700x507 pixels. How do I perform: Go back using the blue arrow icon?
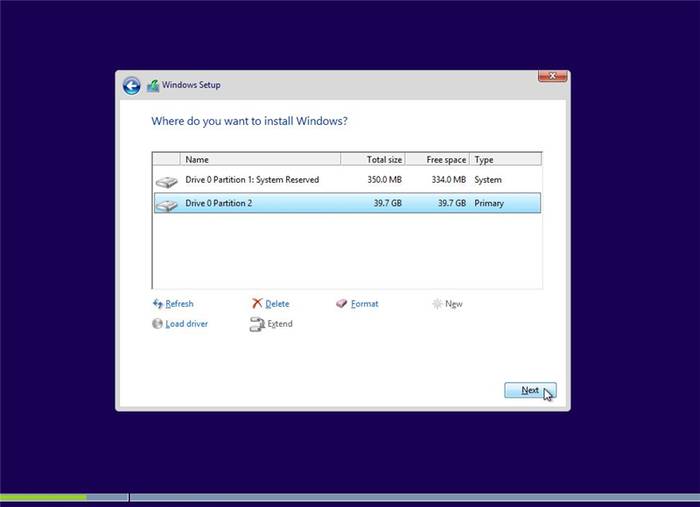(x=132, y=86)
